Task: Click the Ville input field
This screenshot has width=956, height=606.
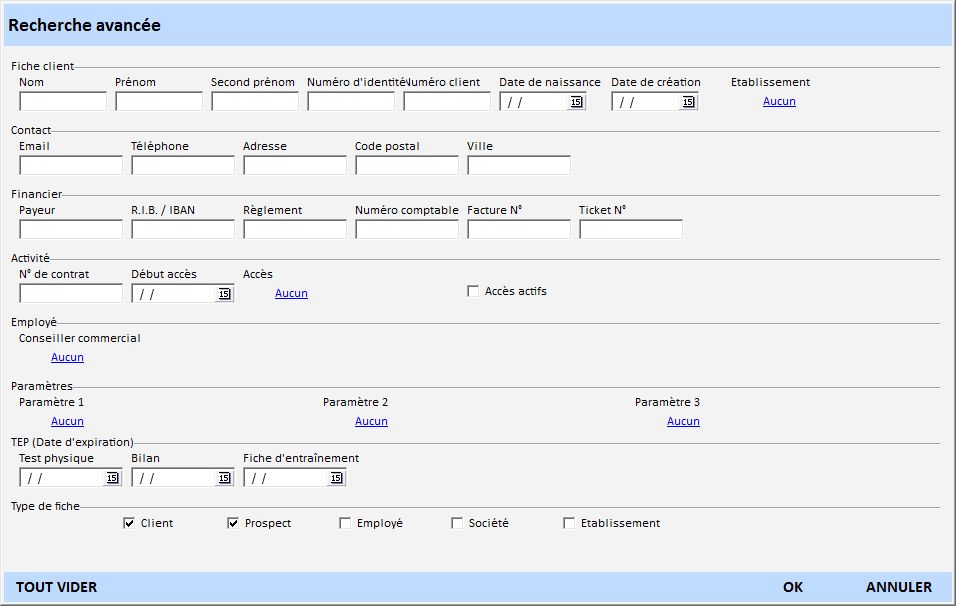Action: 519,165
